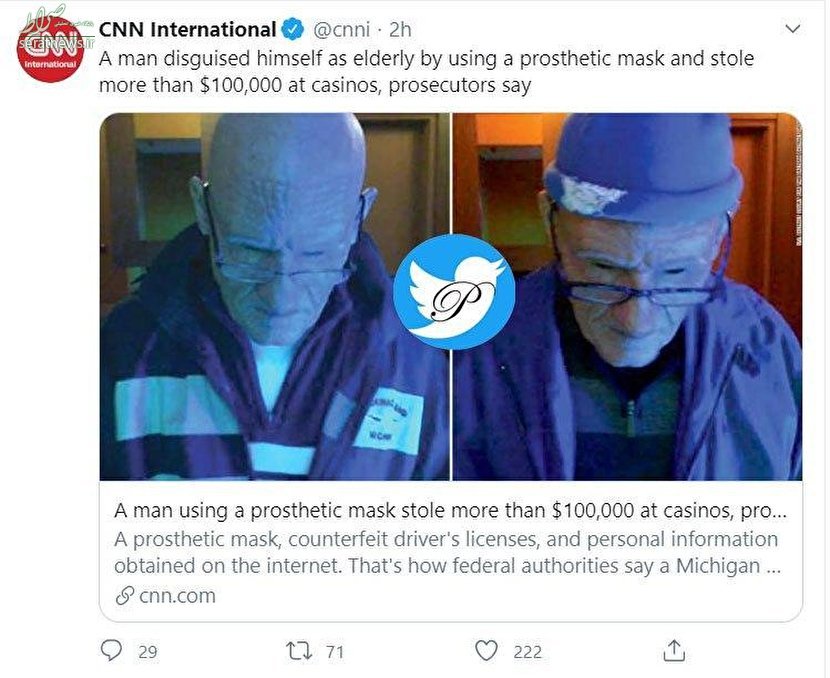The width and height of the screenshot is (830, 678).
Task: Expand the tweet options chevron
Action: pyautogui.click(x=792, y=29)
